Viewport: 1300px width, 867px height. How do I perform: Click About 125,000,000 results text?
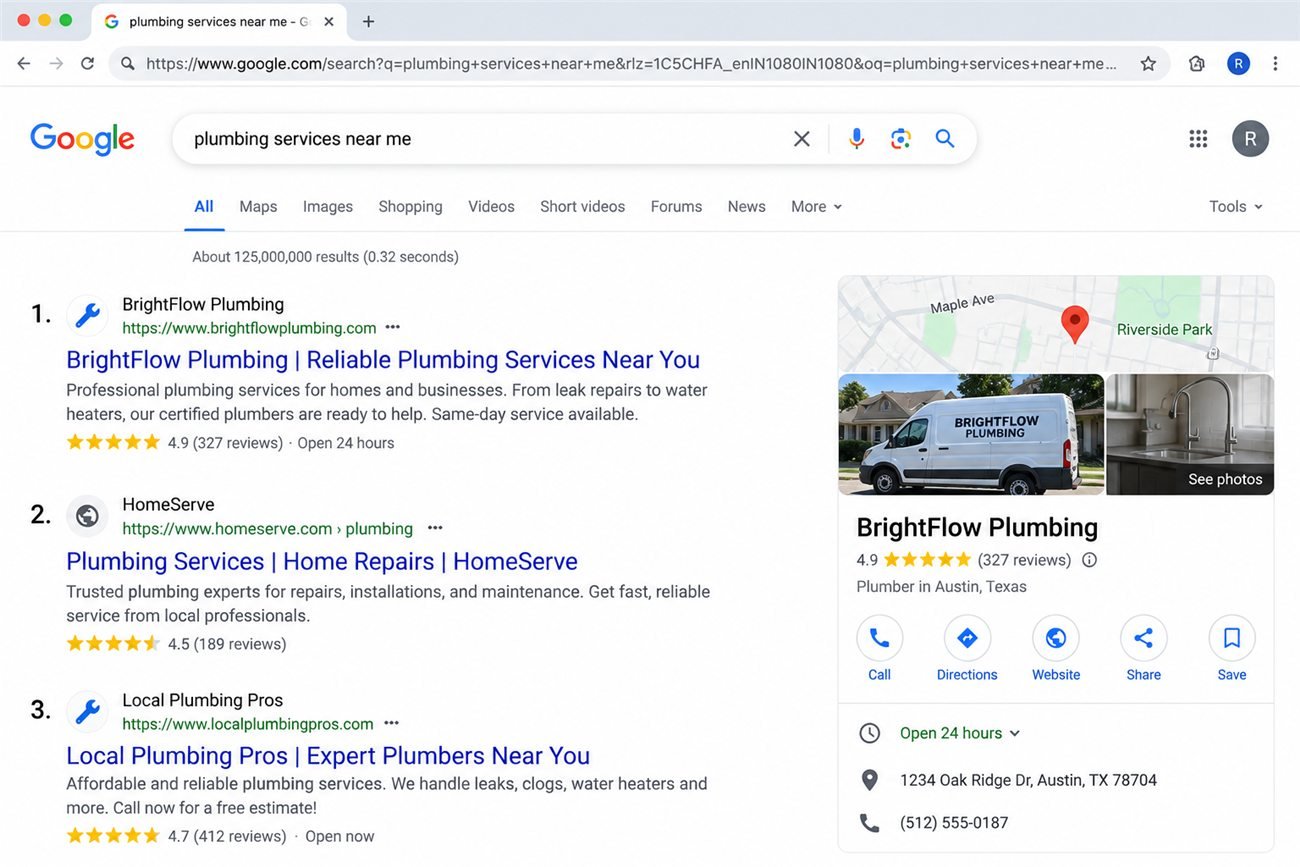325,257
